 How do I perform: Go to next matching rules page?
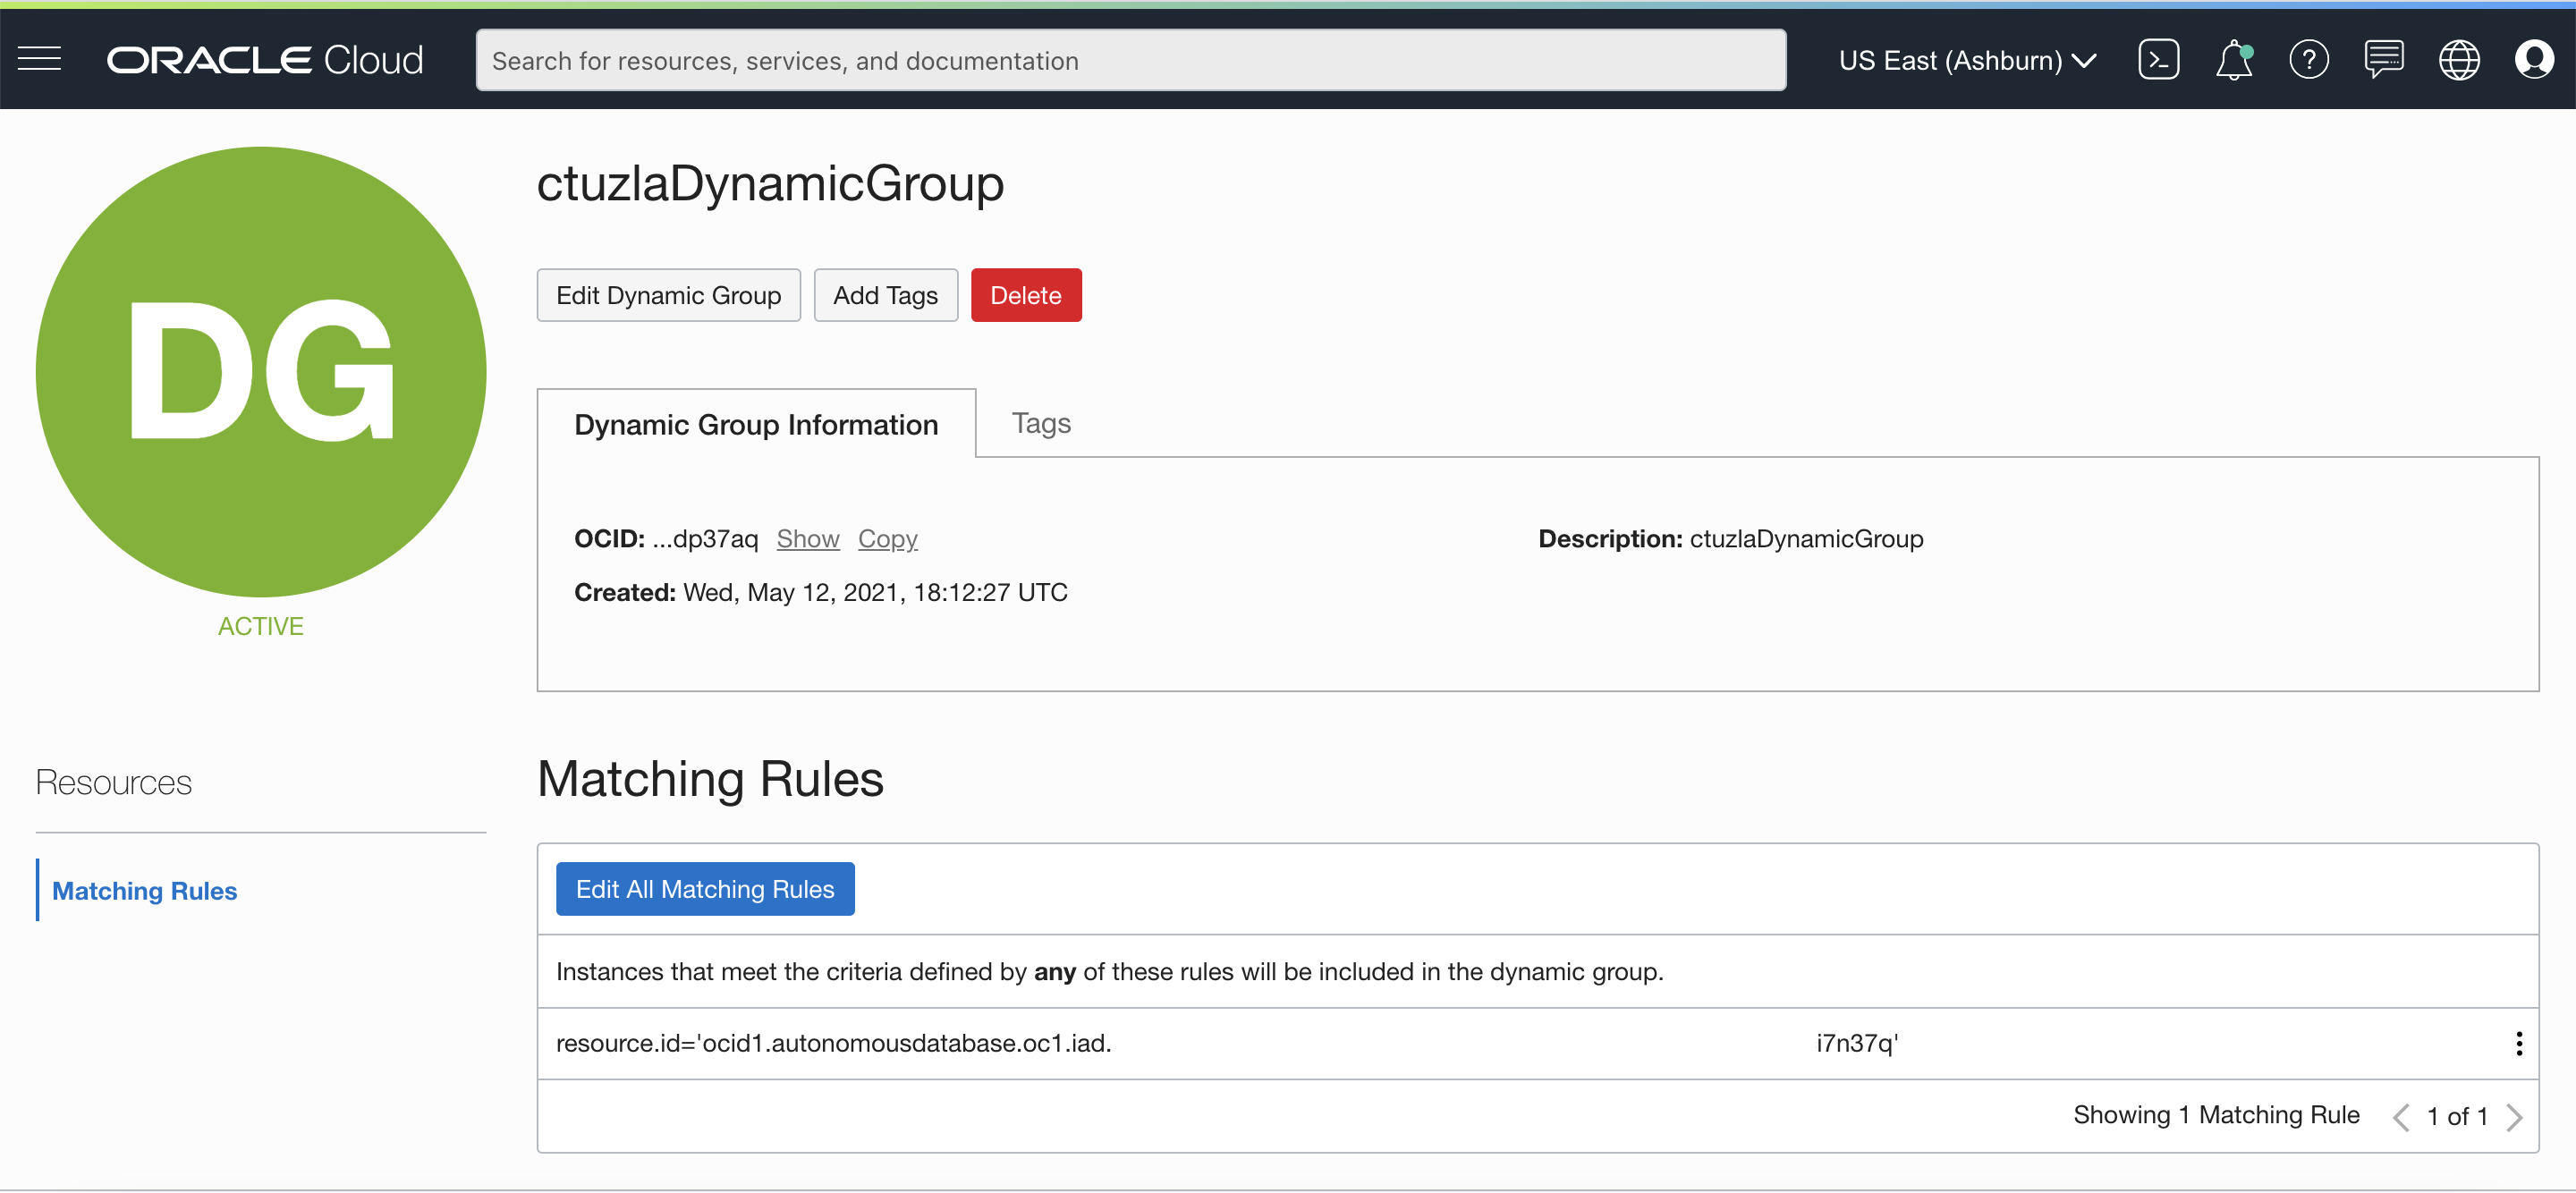point(2514,1116)
